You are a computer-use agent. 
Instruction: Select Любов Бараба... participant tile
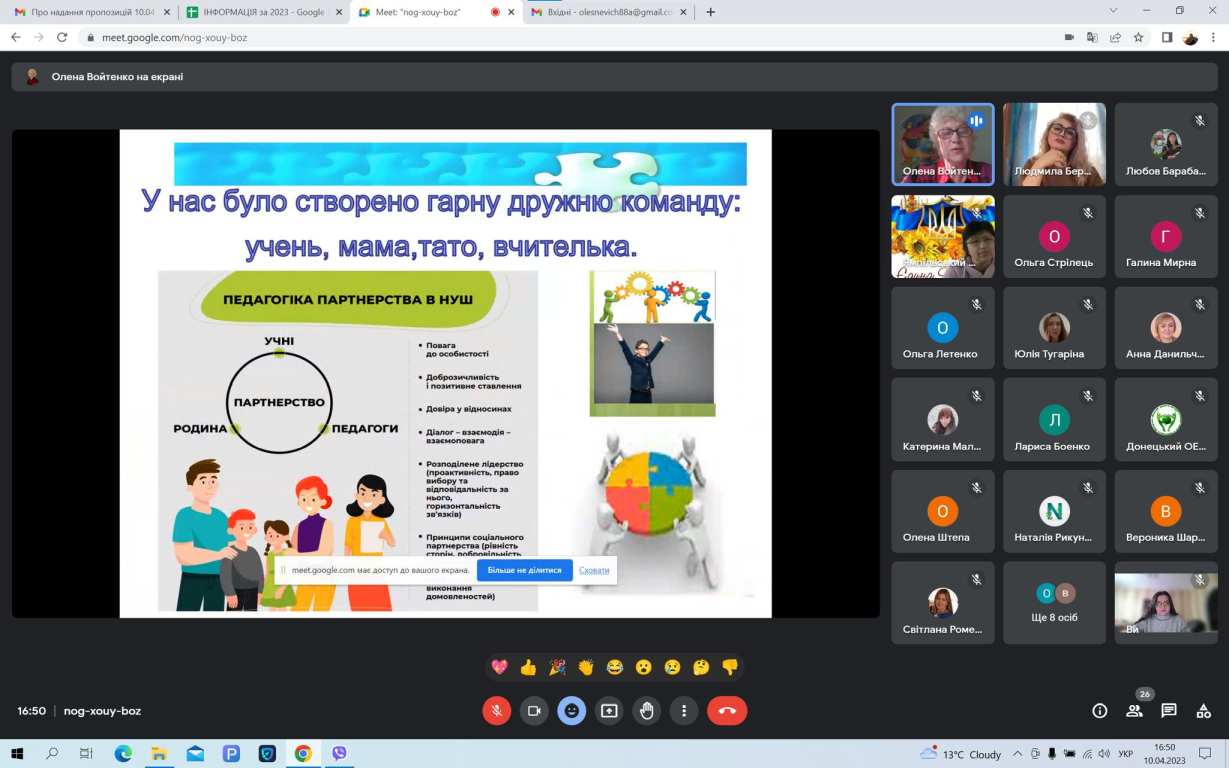coord(1165,144)
